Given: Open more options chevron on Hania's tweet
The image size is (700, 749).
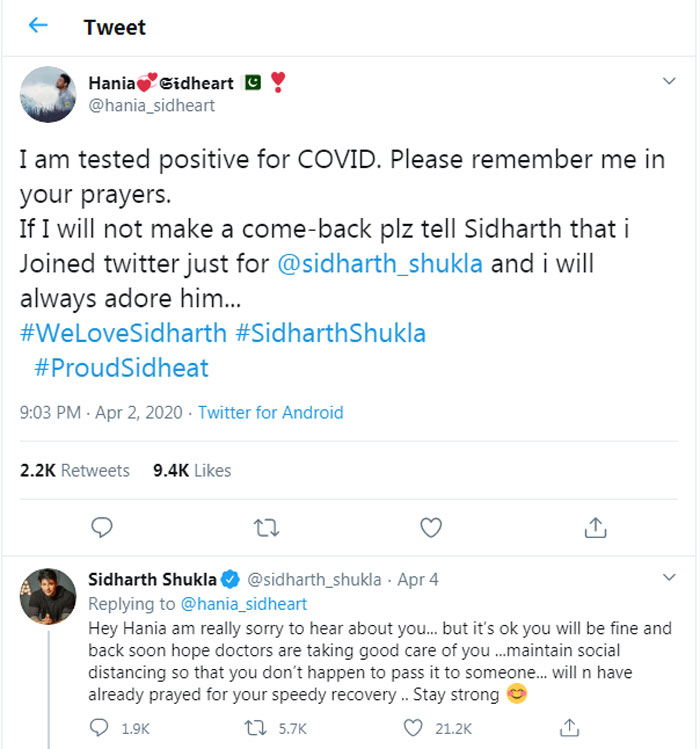Looking at the screenshot, I should coord(670,81).
